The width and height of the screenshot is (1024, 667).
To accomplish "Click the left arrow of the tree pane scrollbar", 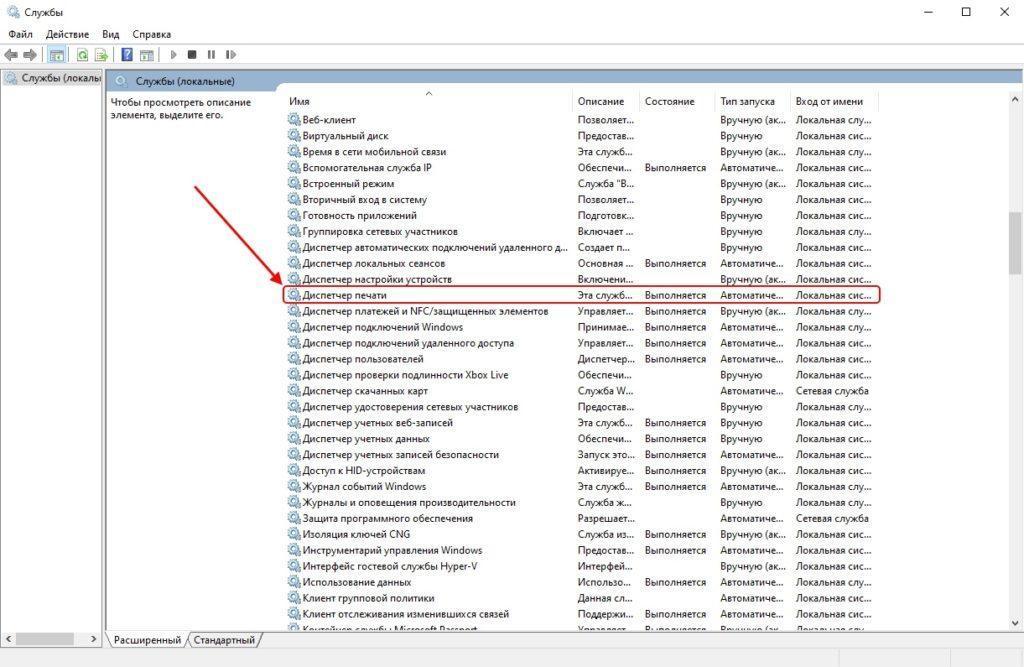I will click(x=8, y=639).
